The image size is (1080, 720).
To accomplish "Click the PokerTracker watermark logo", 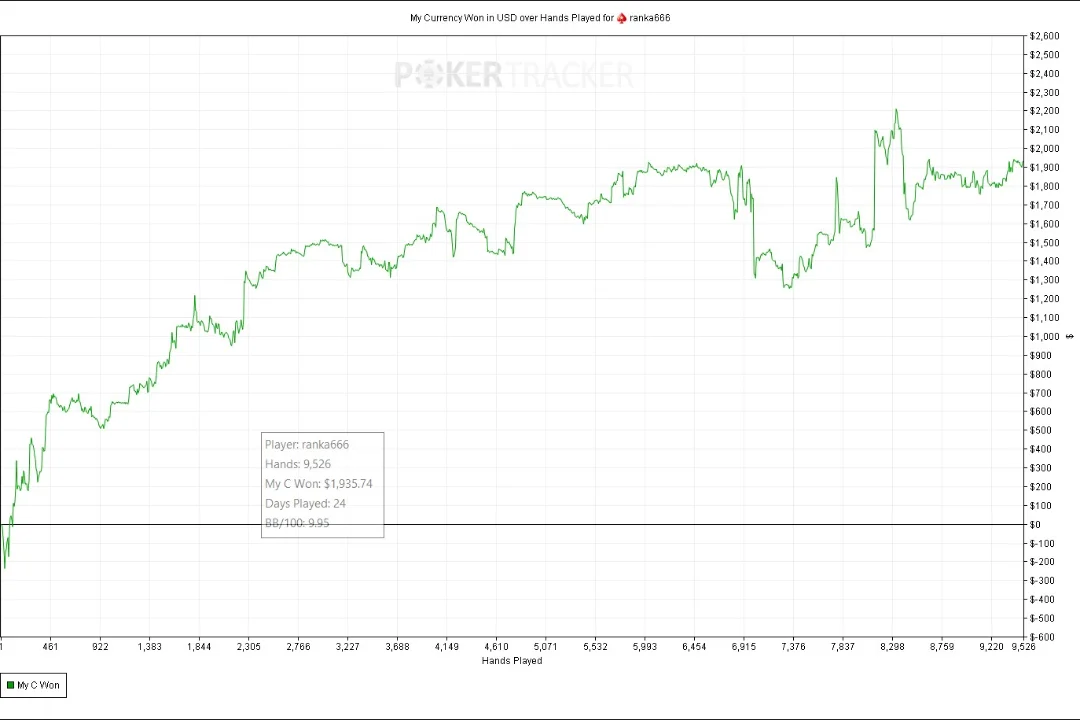I will [x=513, y=75].
